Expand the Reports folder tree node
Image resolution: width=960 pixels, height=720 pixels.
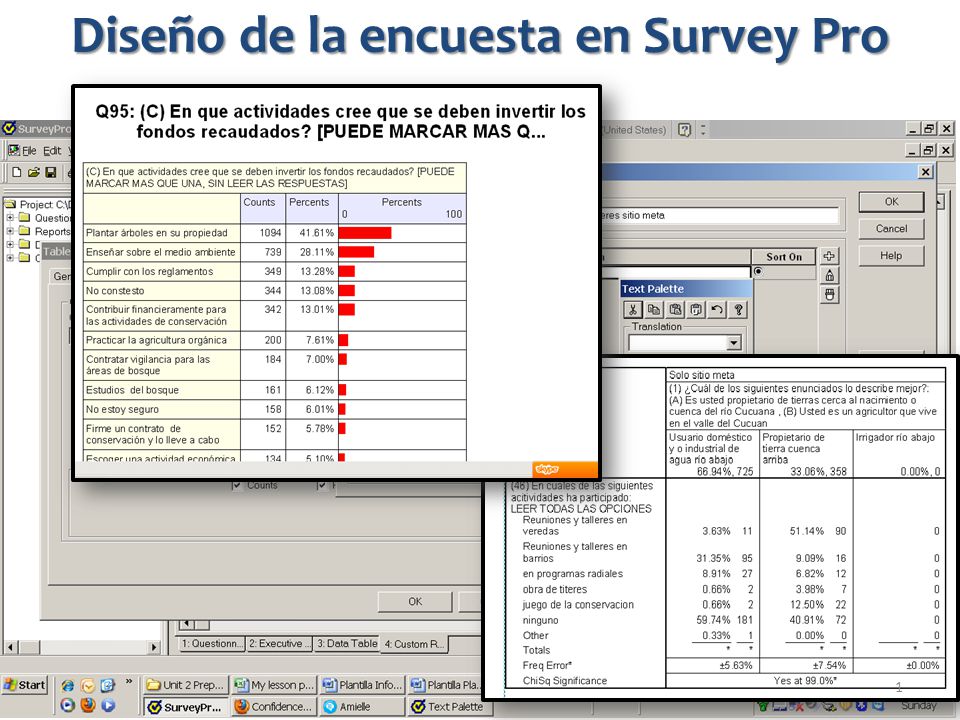[x=10, y=231]
